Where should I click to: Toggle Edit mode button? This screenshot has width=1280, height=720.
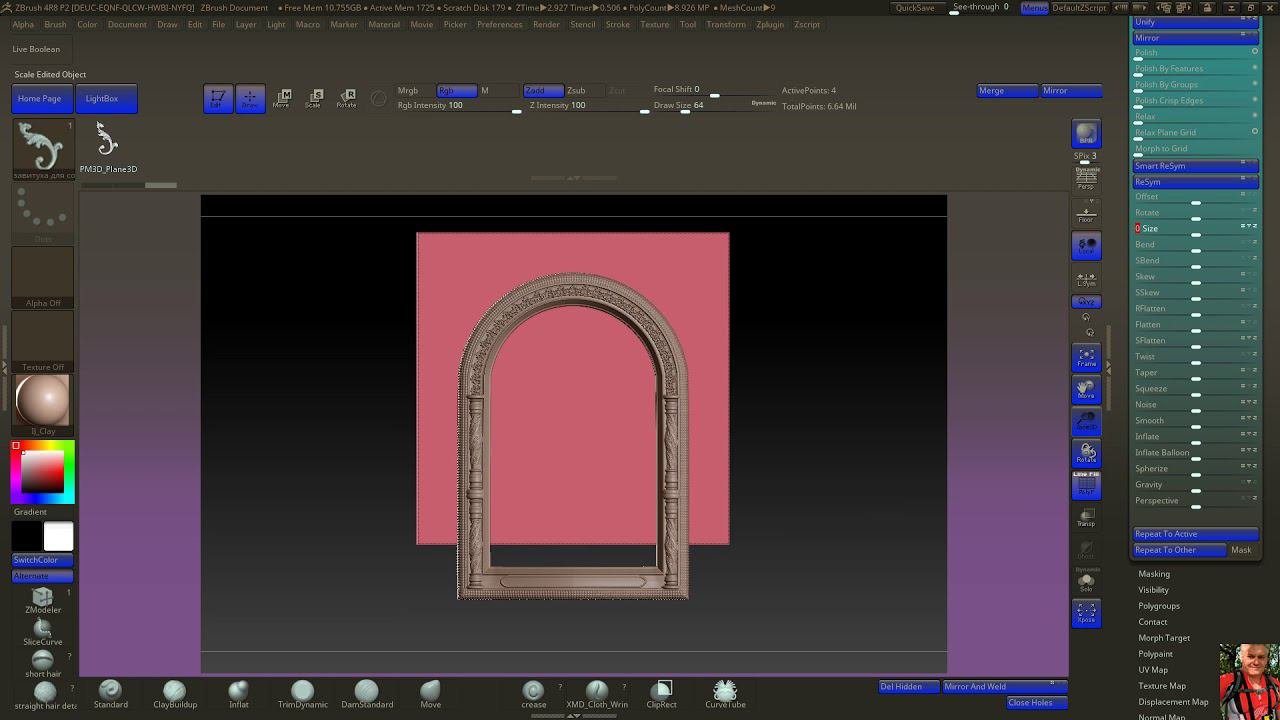tap(217, 98)
